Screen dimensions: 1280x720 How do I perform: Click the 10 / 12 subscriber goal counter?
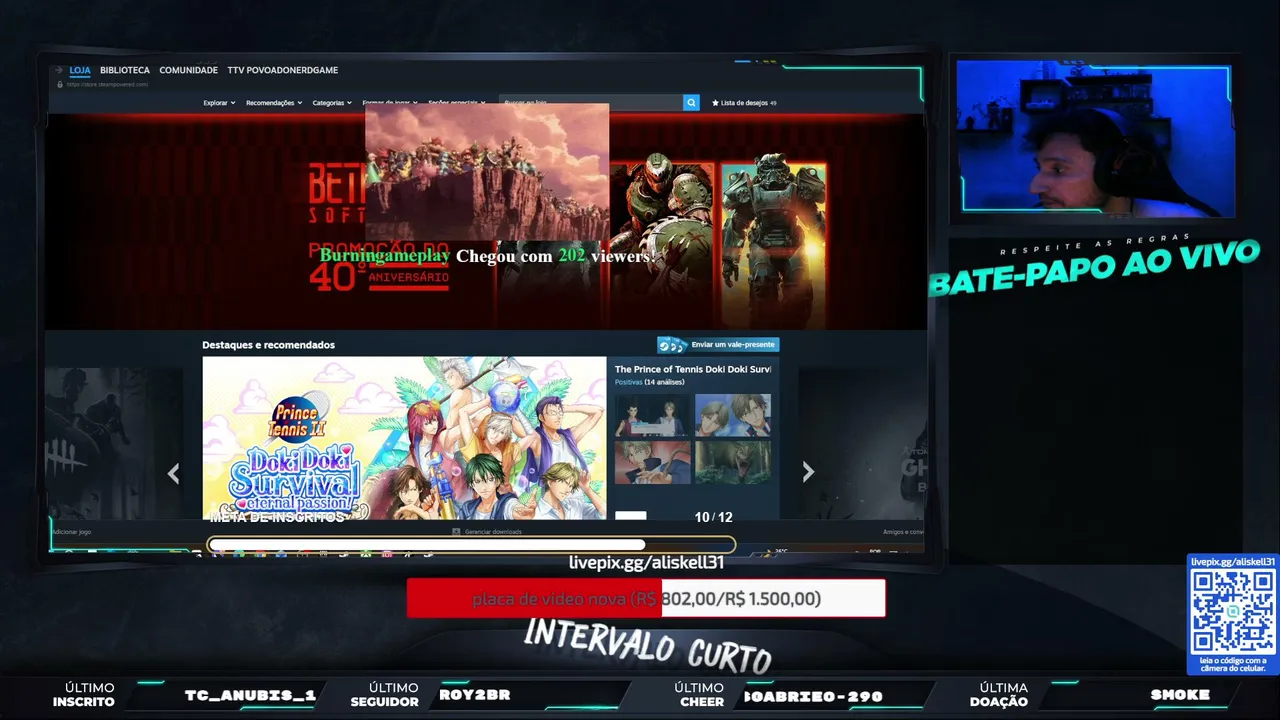713,517
